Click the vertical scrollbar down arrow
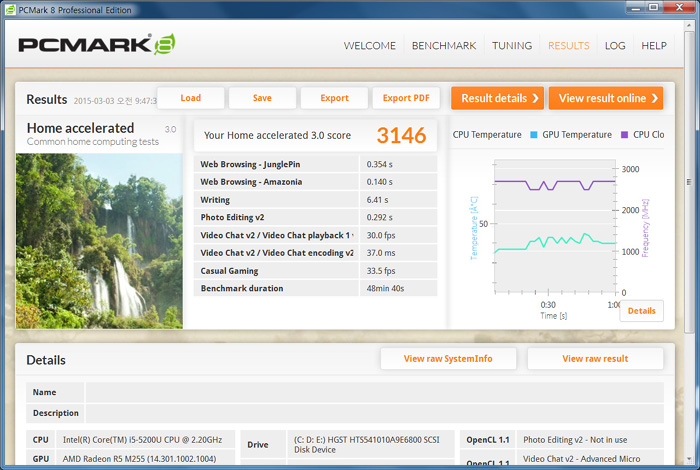 (x=689, y=459)
